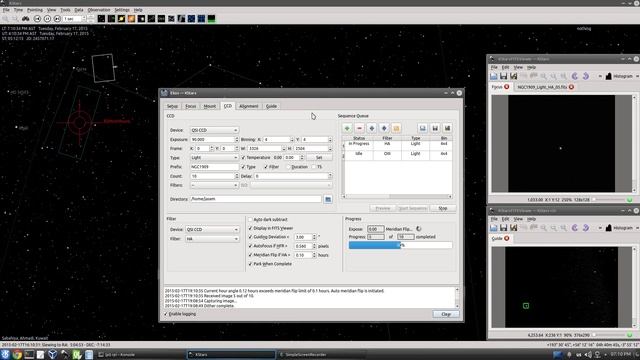Toggle the Filter prefix checkbox

266,167
